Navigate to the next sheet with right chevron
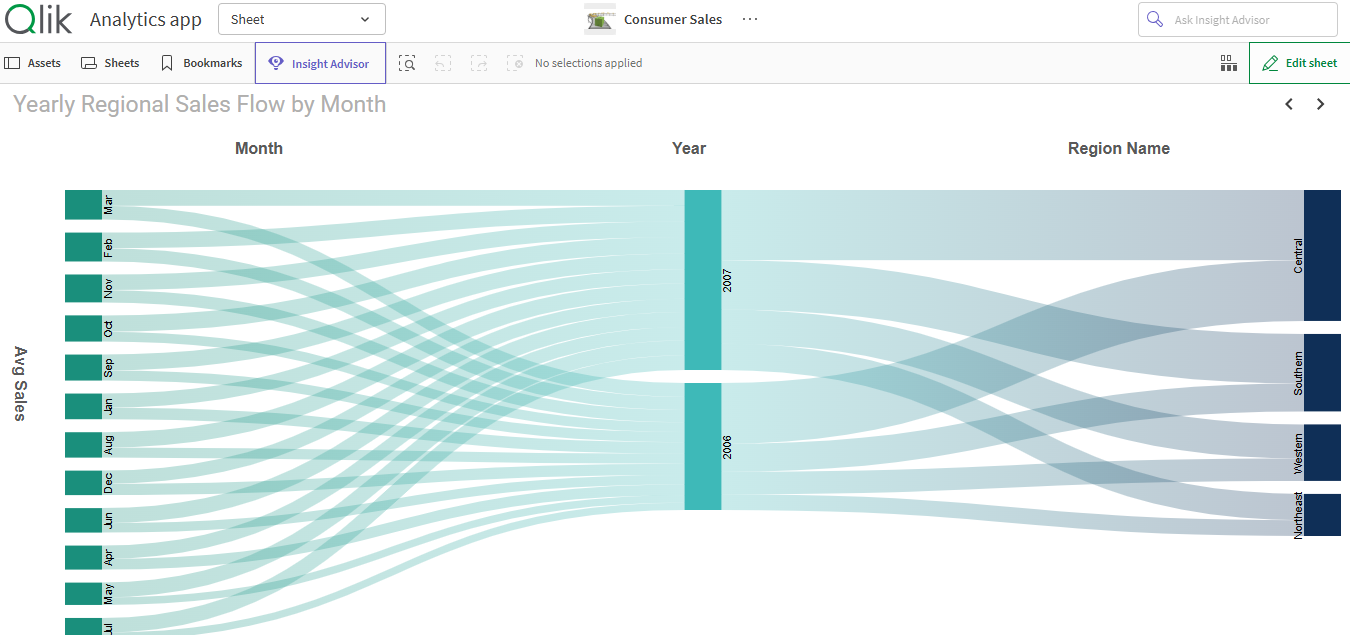The height and width of the screenshot is (644, 1350). (1320, 103)
